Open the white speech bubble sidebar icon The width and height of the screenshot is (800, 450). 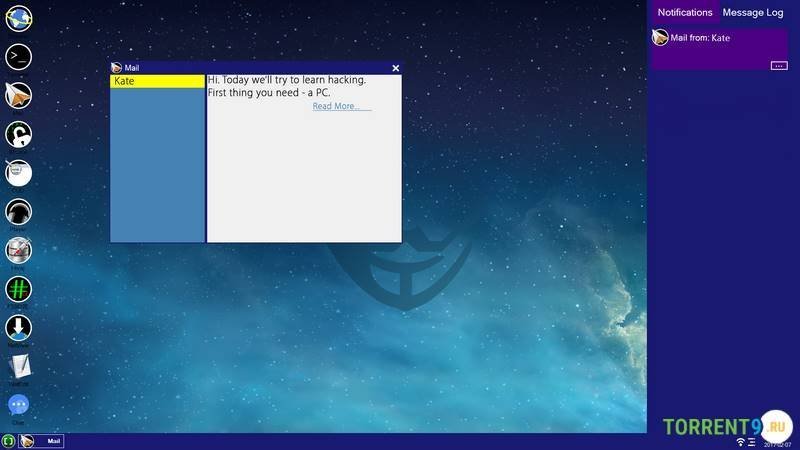point(19,173)
